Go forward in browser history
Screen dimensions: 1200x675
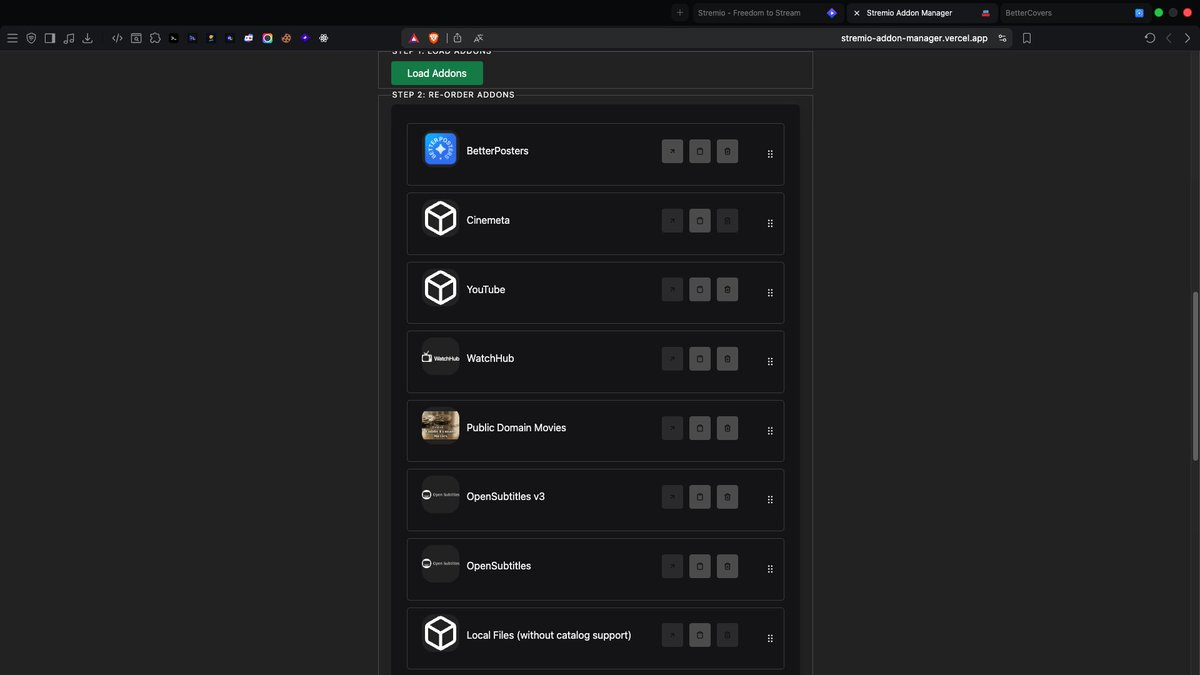1187,38
